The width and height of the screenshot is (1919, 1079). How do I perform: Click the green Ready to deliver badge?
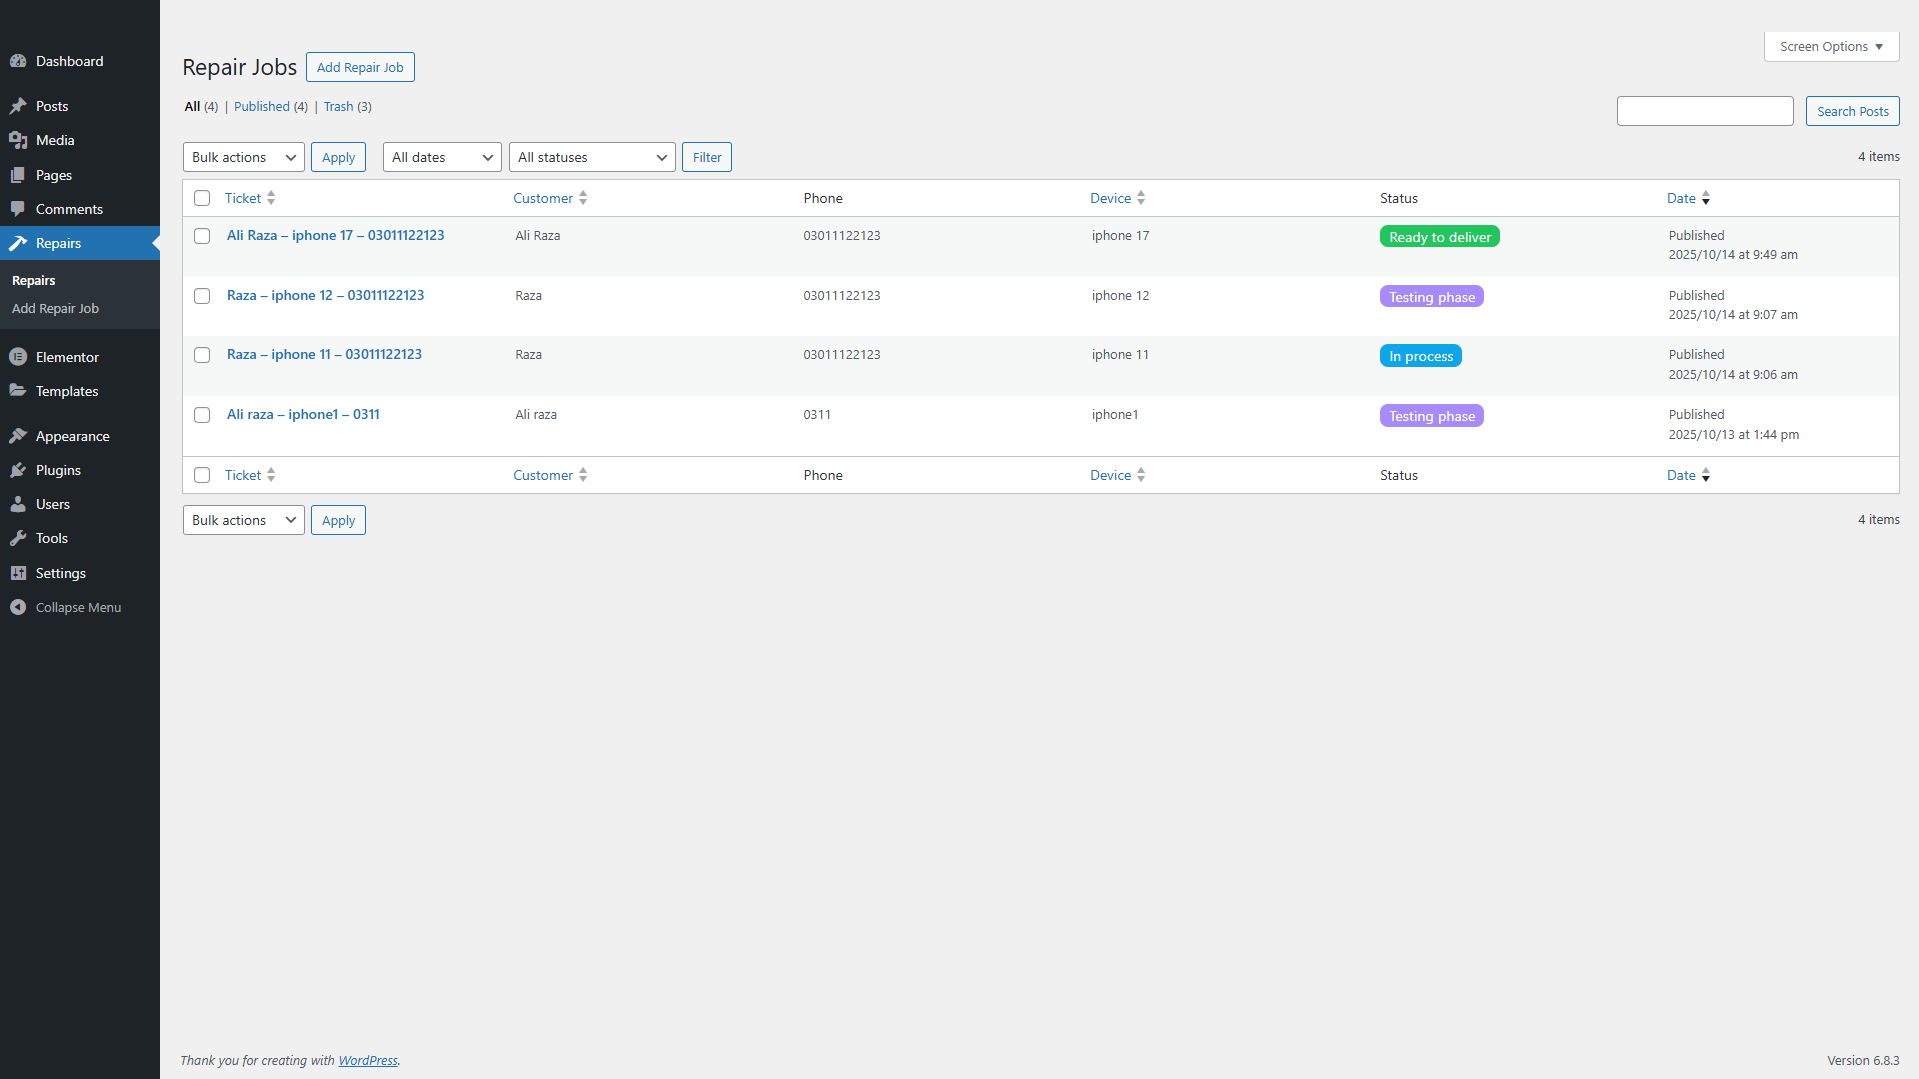coord(1439,237)
